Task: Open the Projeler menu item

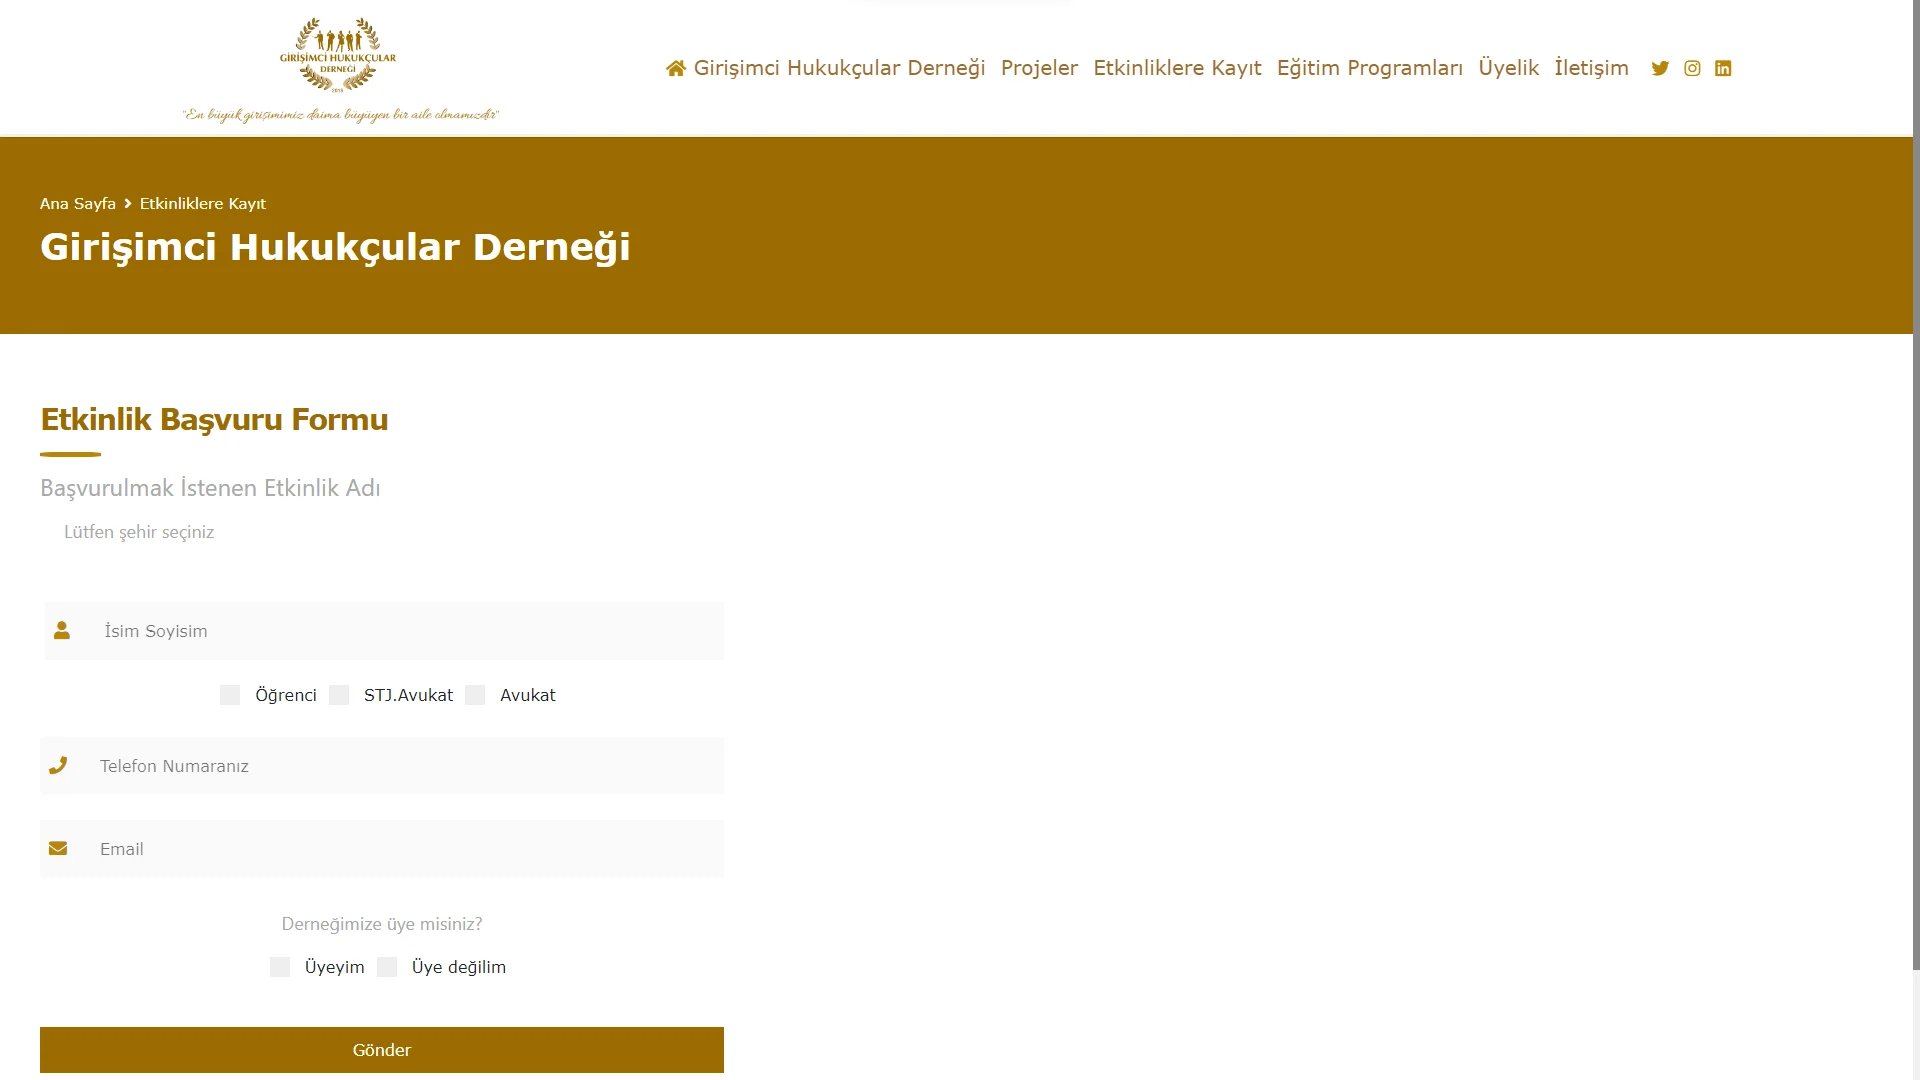Action: tap(1039, 68)
